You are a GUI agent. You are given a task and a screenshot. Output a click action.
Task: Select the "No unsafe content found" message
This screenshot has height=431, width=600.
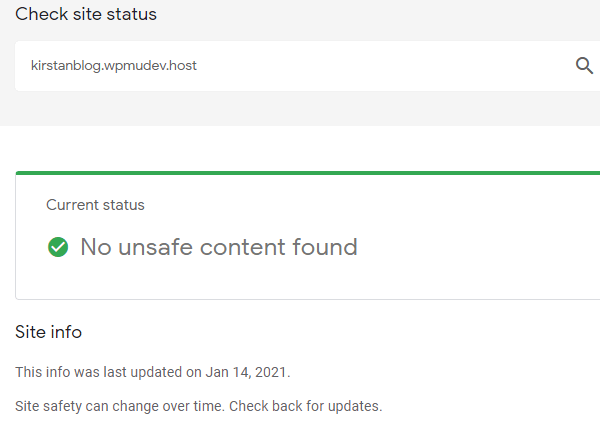pyautogui.click(x=218, y=247)
